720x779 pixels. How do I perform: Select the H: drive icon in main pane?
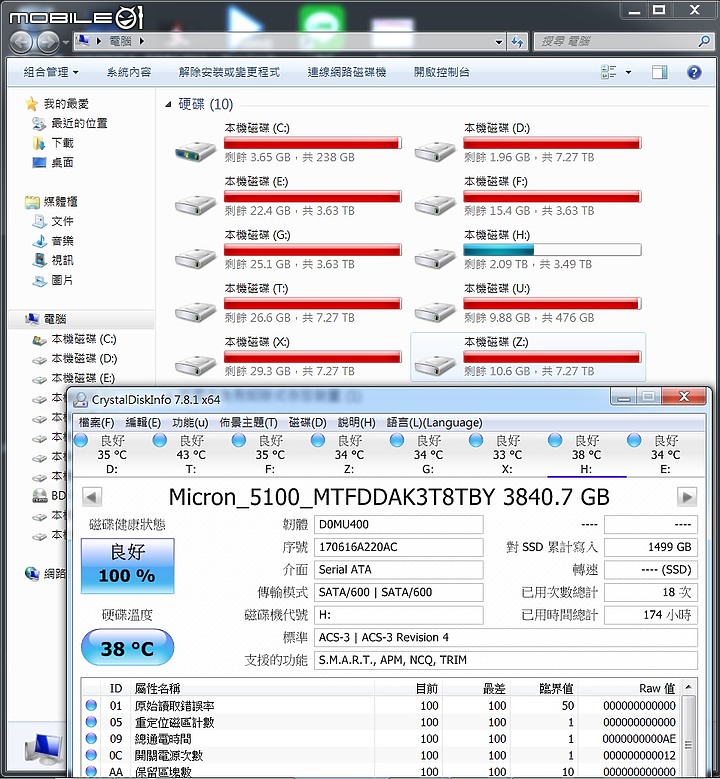[435, 257]
